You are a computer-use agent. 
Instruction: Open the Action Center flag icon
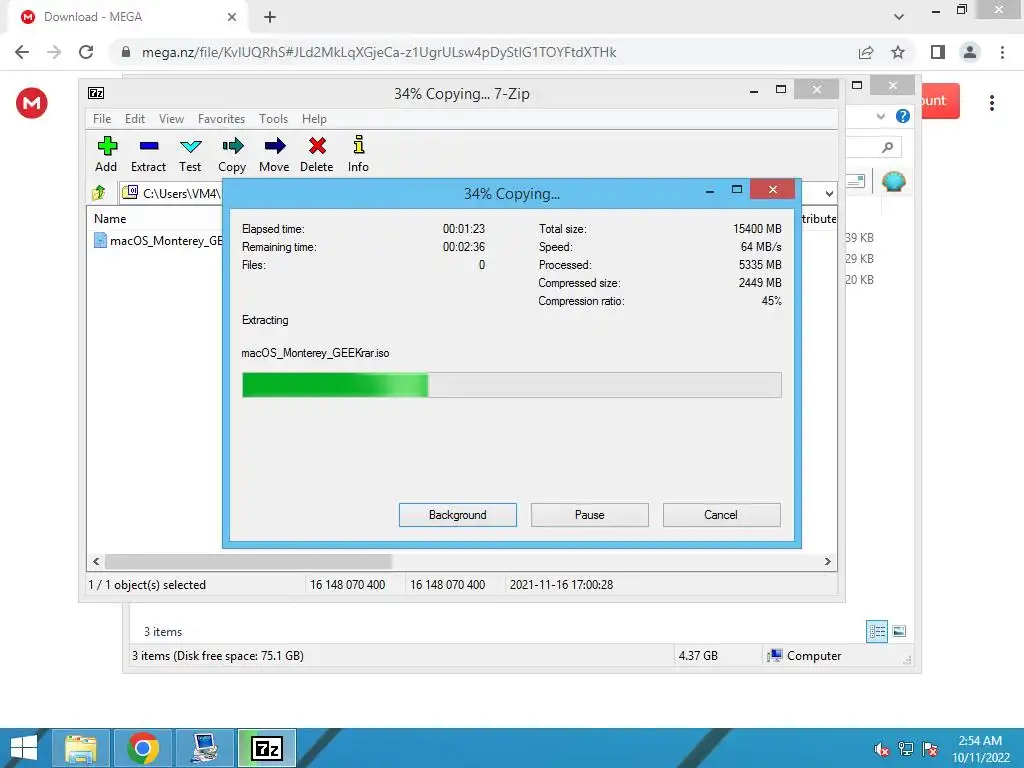click(x=930, y=749)
